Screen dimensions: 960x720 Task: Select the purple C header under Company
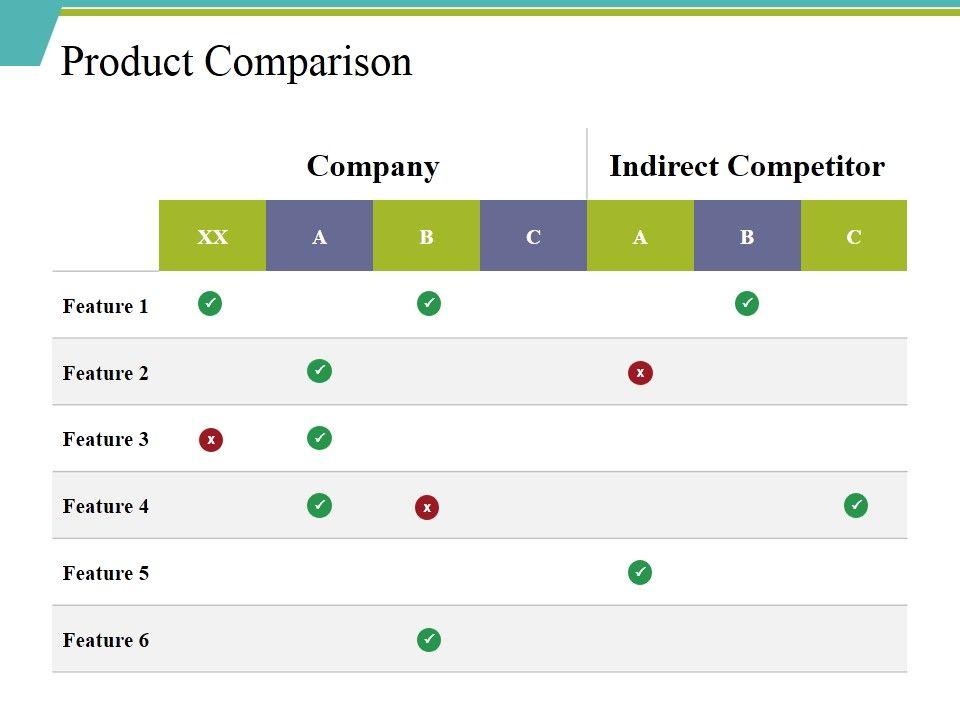tap(533, 236)
